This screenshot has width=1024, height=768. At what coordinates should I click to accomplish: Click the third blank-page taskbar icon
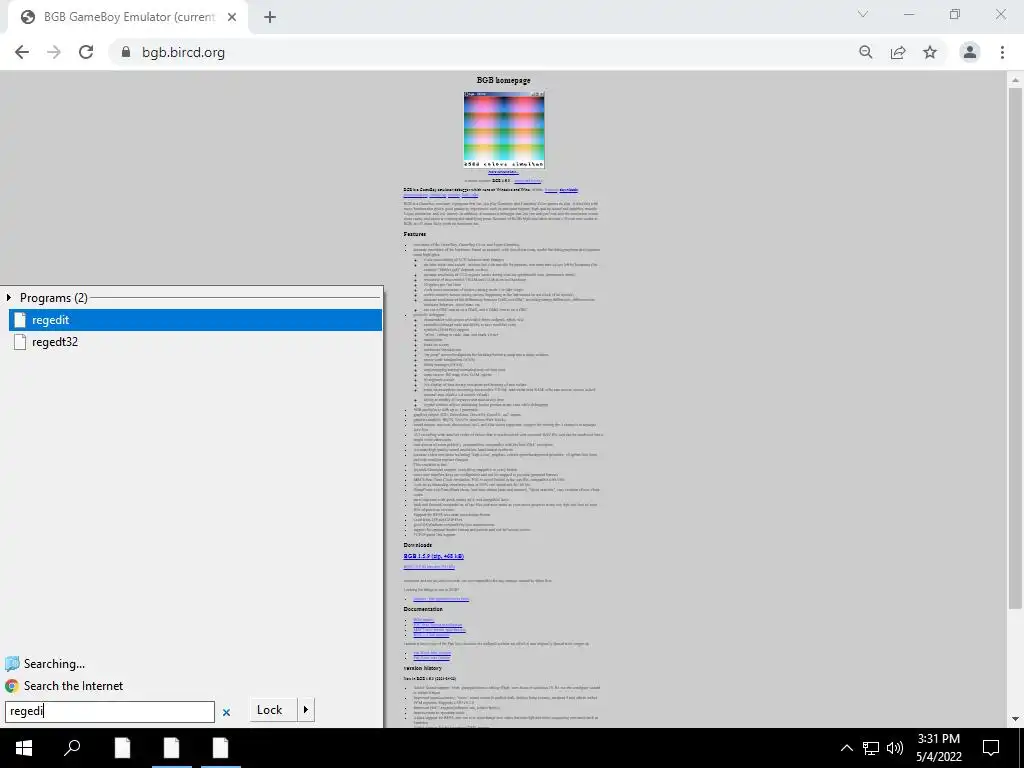pyautogui.click(x=221, y=748)
